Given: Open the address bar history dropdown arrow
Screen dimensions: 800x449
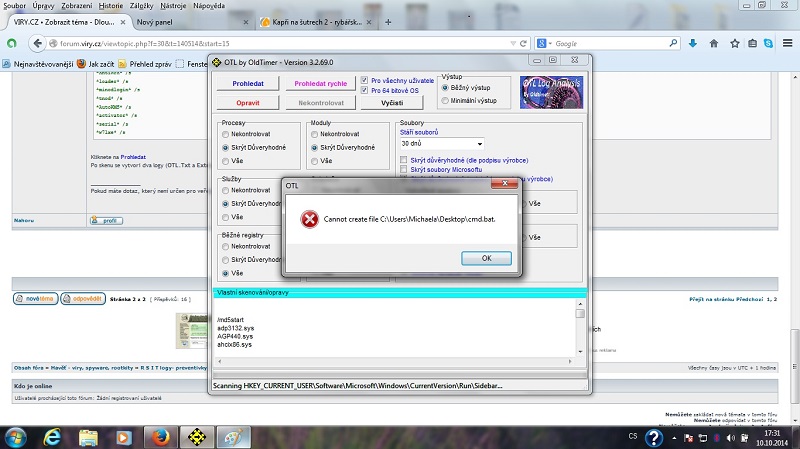Looking at the screenshot, I should pyautogui.click(x=513, y=44).
